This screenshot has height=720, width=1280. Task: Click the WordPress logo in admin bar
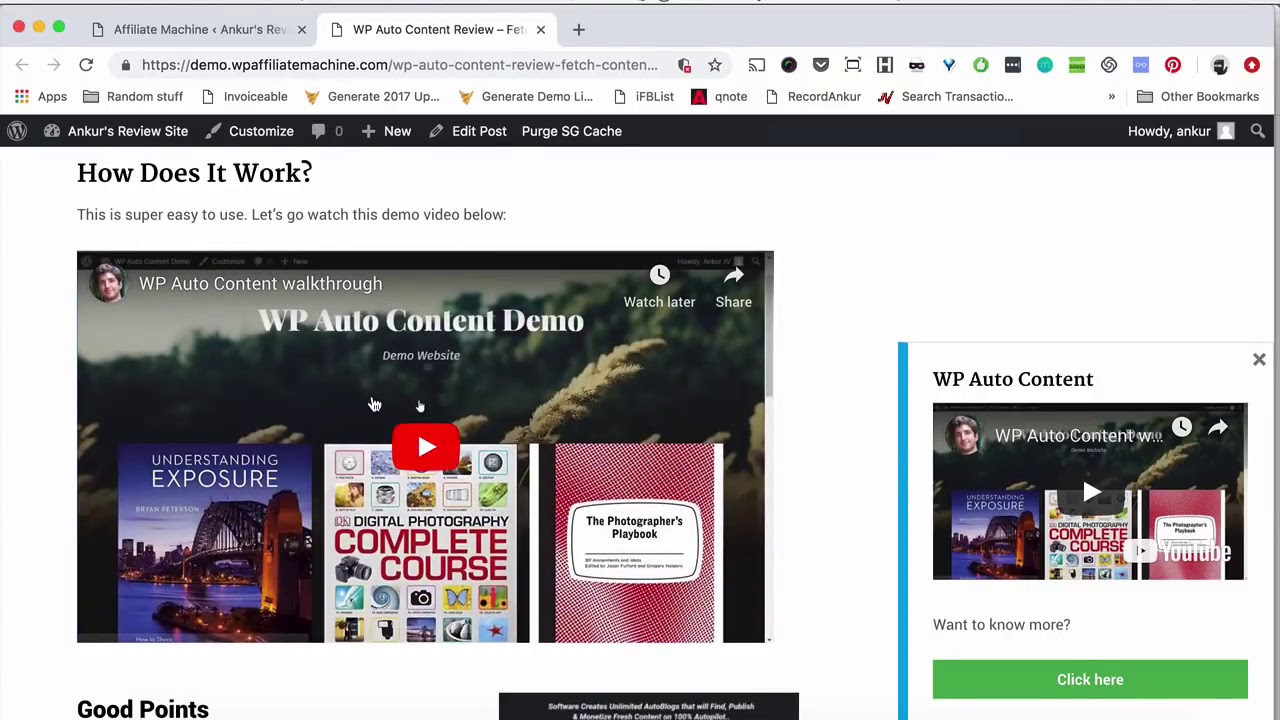click(x=17, y=131)
